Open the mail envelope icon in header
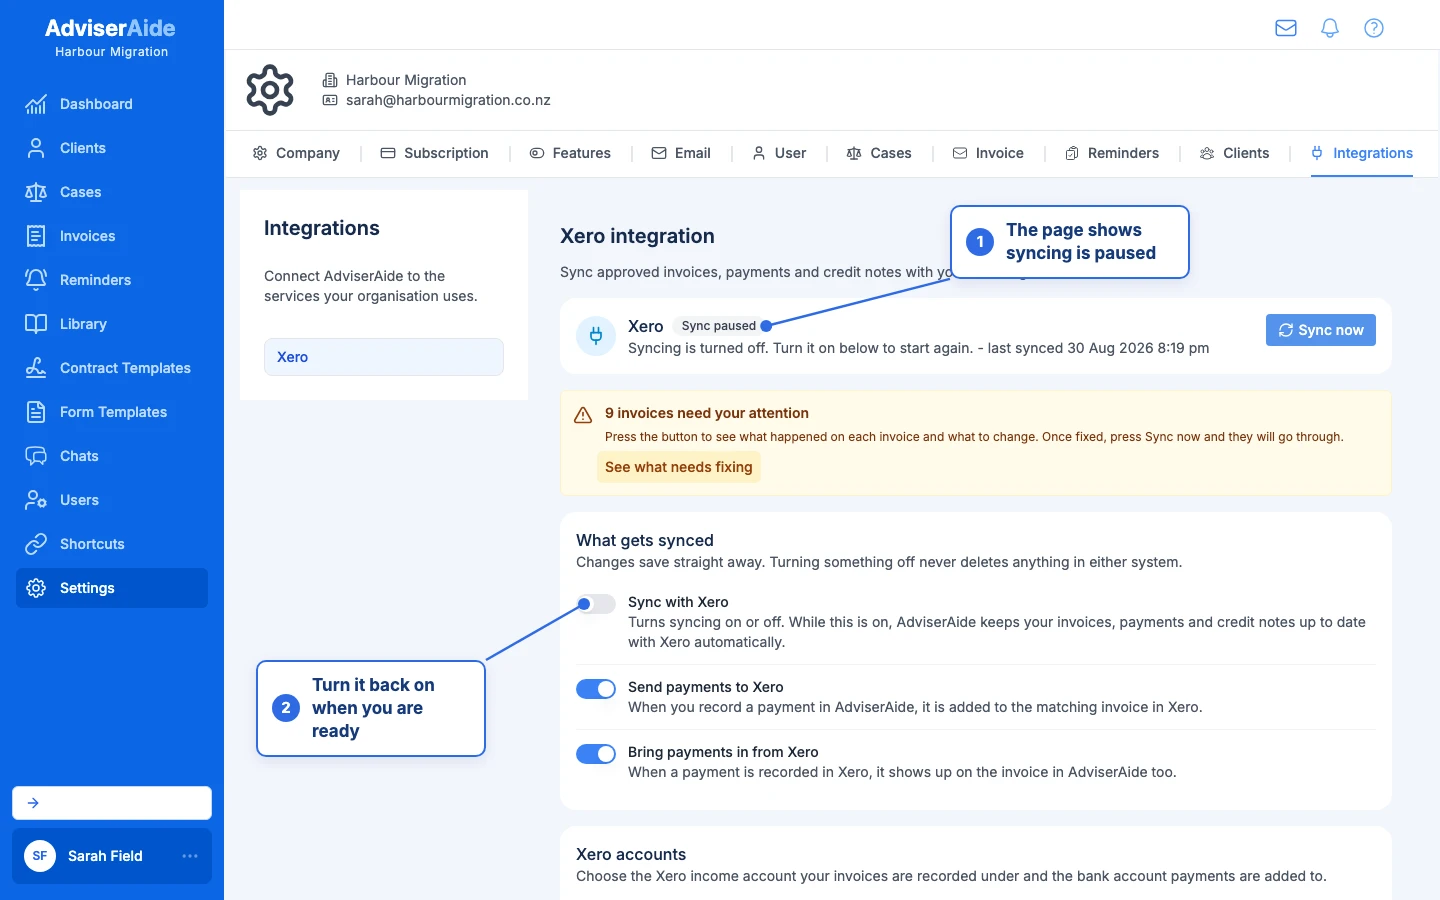Screen dimensions: 1440x900 (1286, 28)
